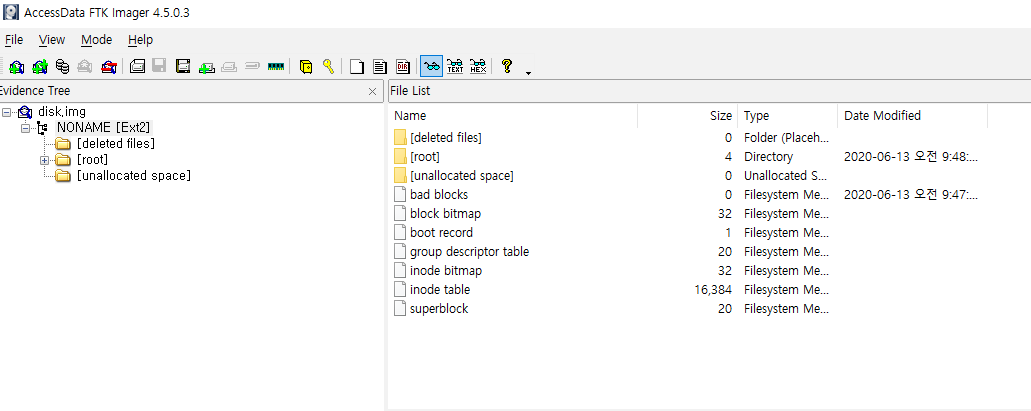1031x411 pixels.
Task: Open the toolbar options dropdown arrow
Action: (x=529, y=72)
